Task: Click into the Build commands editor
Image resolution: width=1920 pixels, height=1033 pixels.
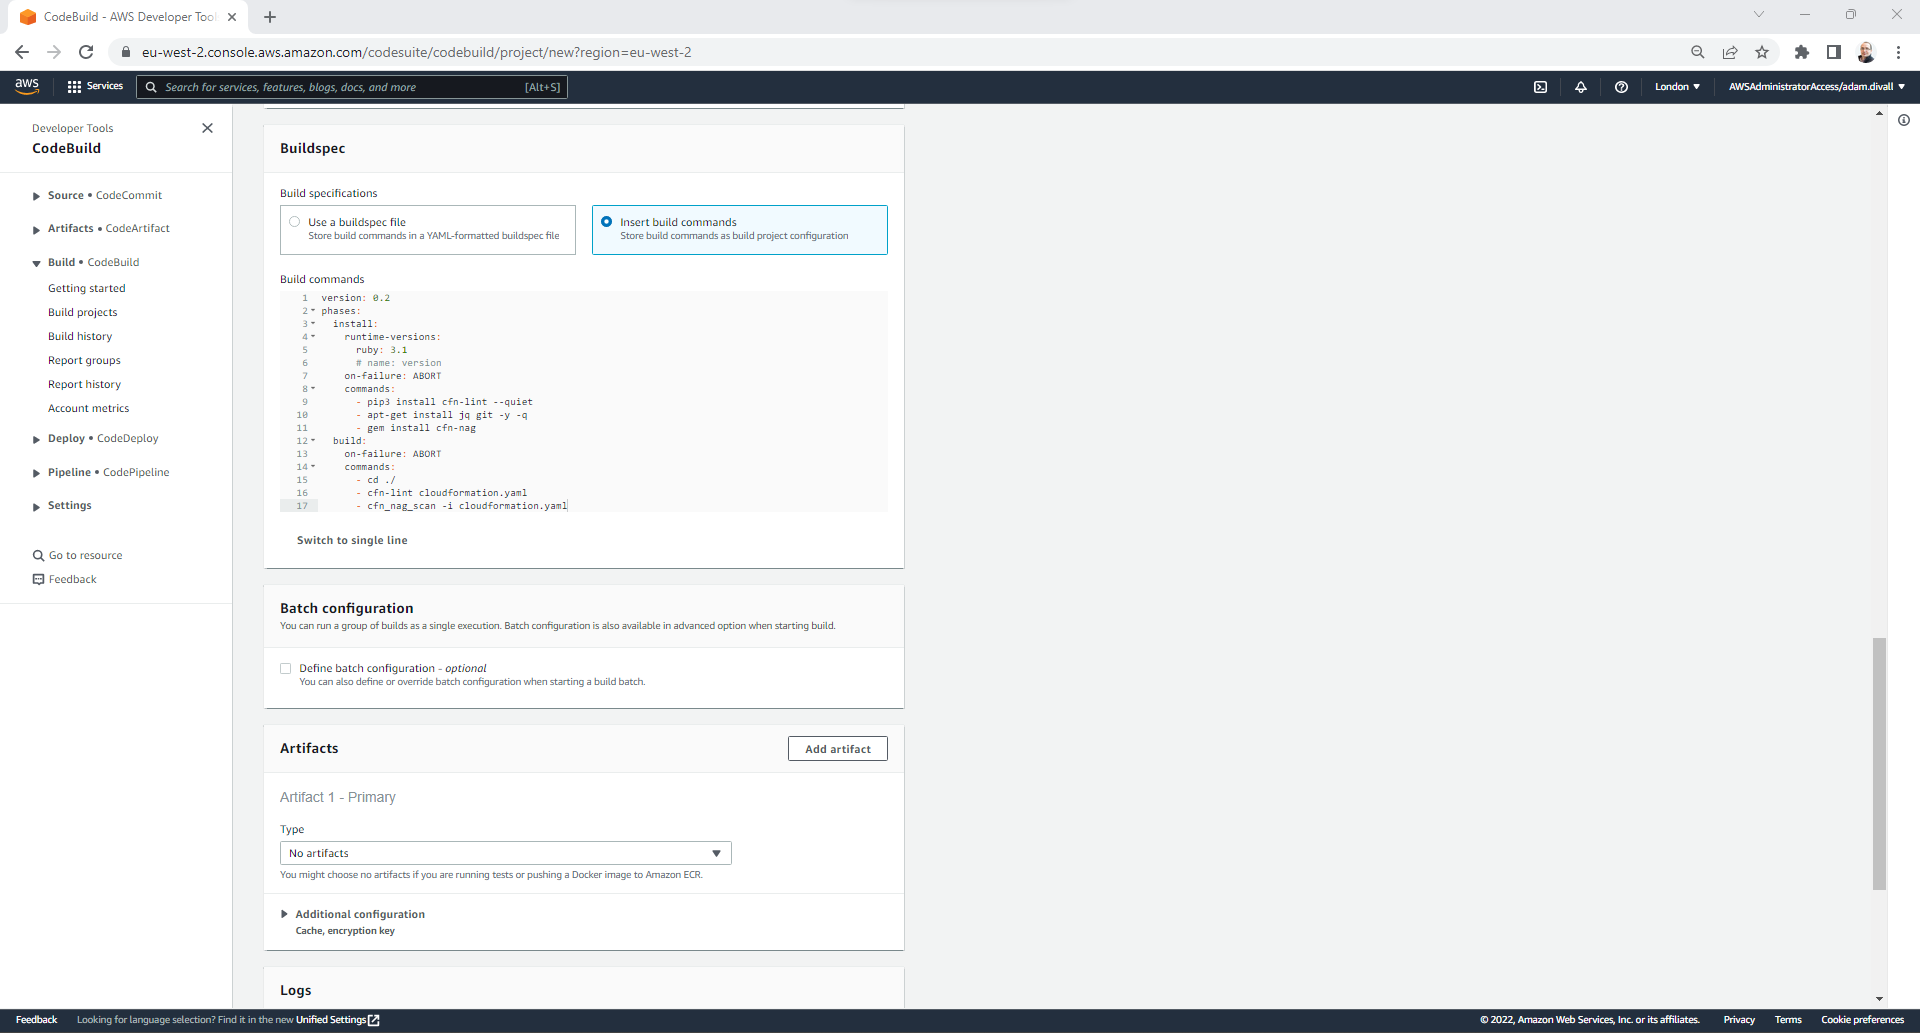Action: [x=584, y=402]
